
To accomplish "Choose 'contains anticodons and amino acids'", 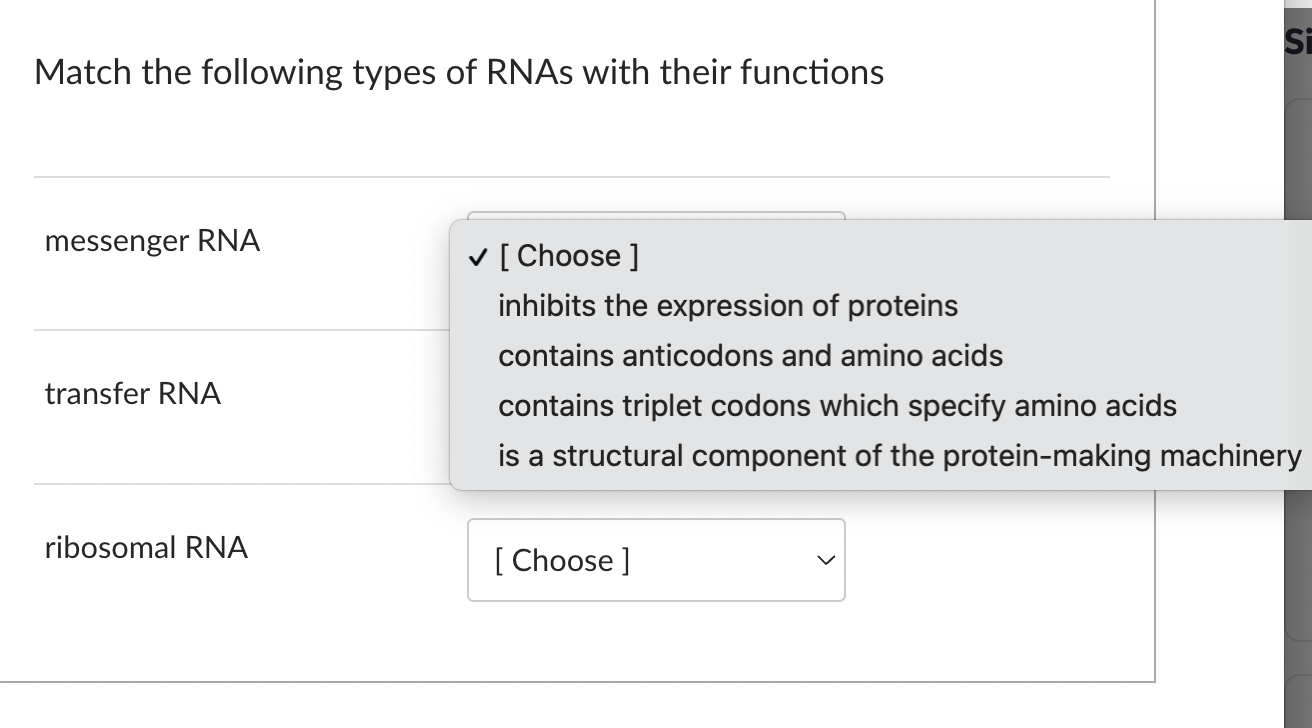I will 751,356.
